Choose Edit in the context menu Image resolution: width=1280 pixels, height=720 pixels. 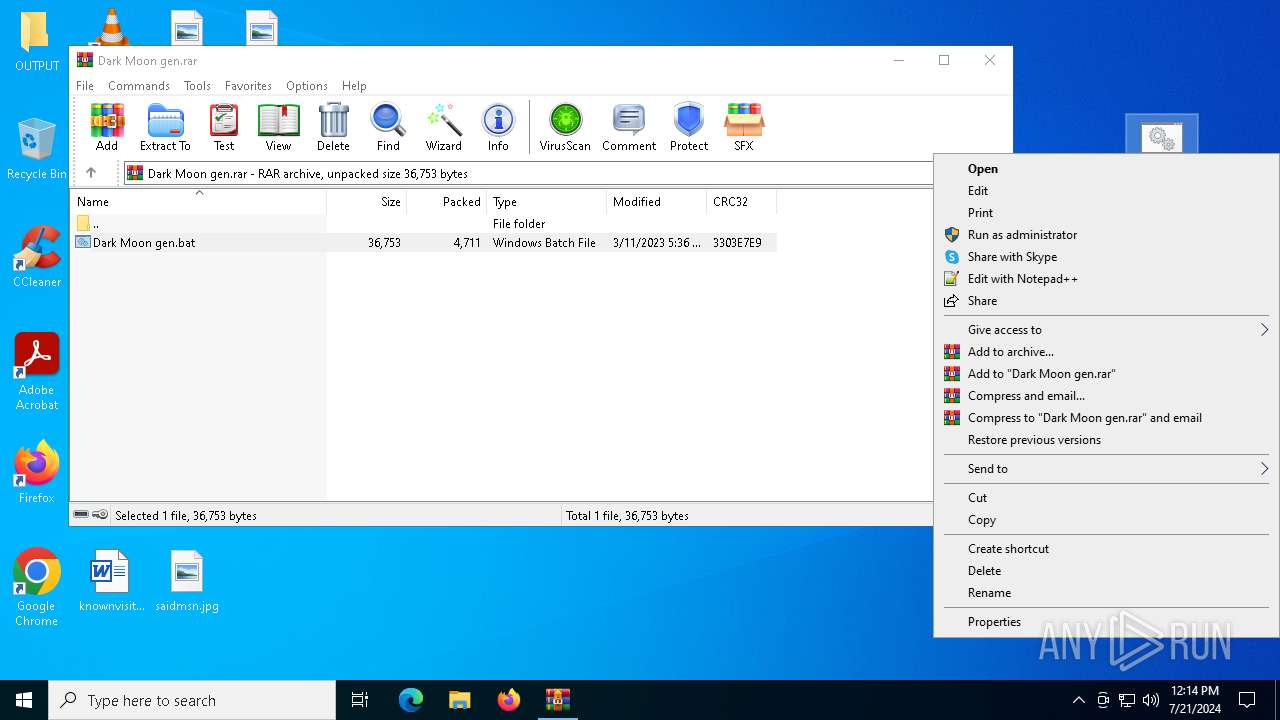point(1106,191)
